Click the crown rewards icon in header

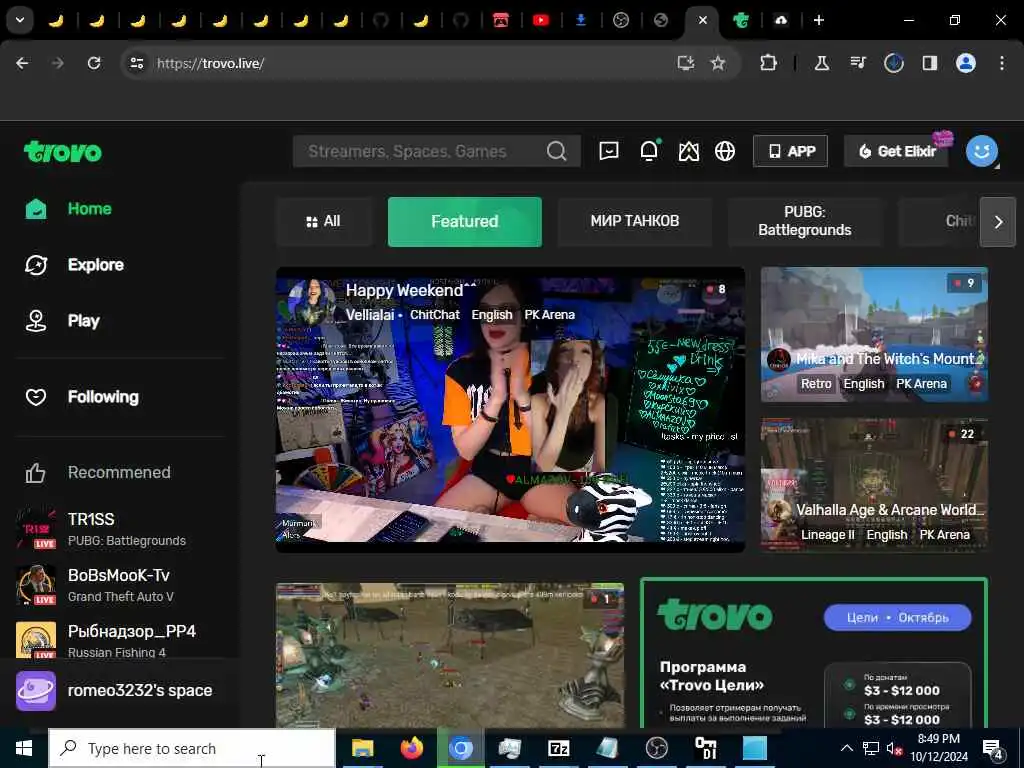(x=688, y=152)
